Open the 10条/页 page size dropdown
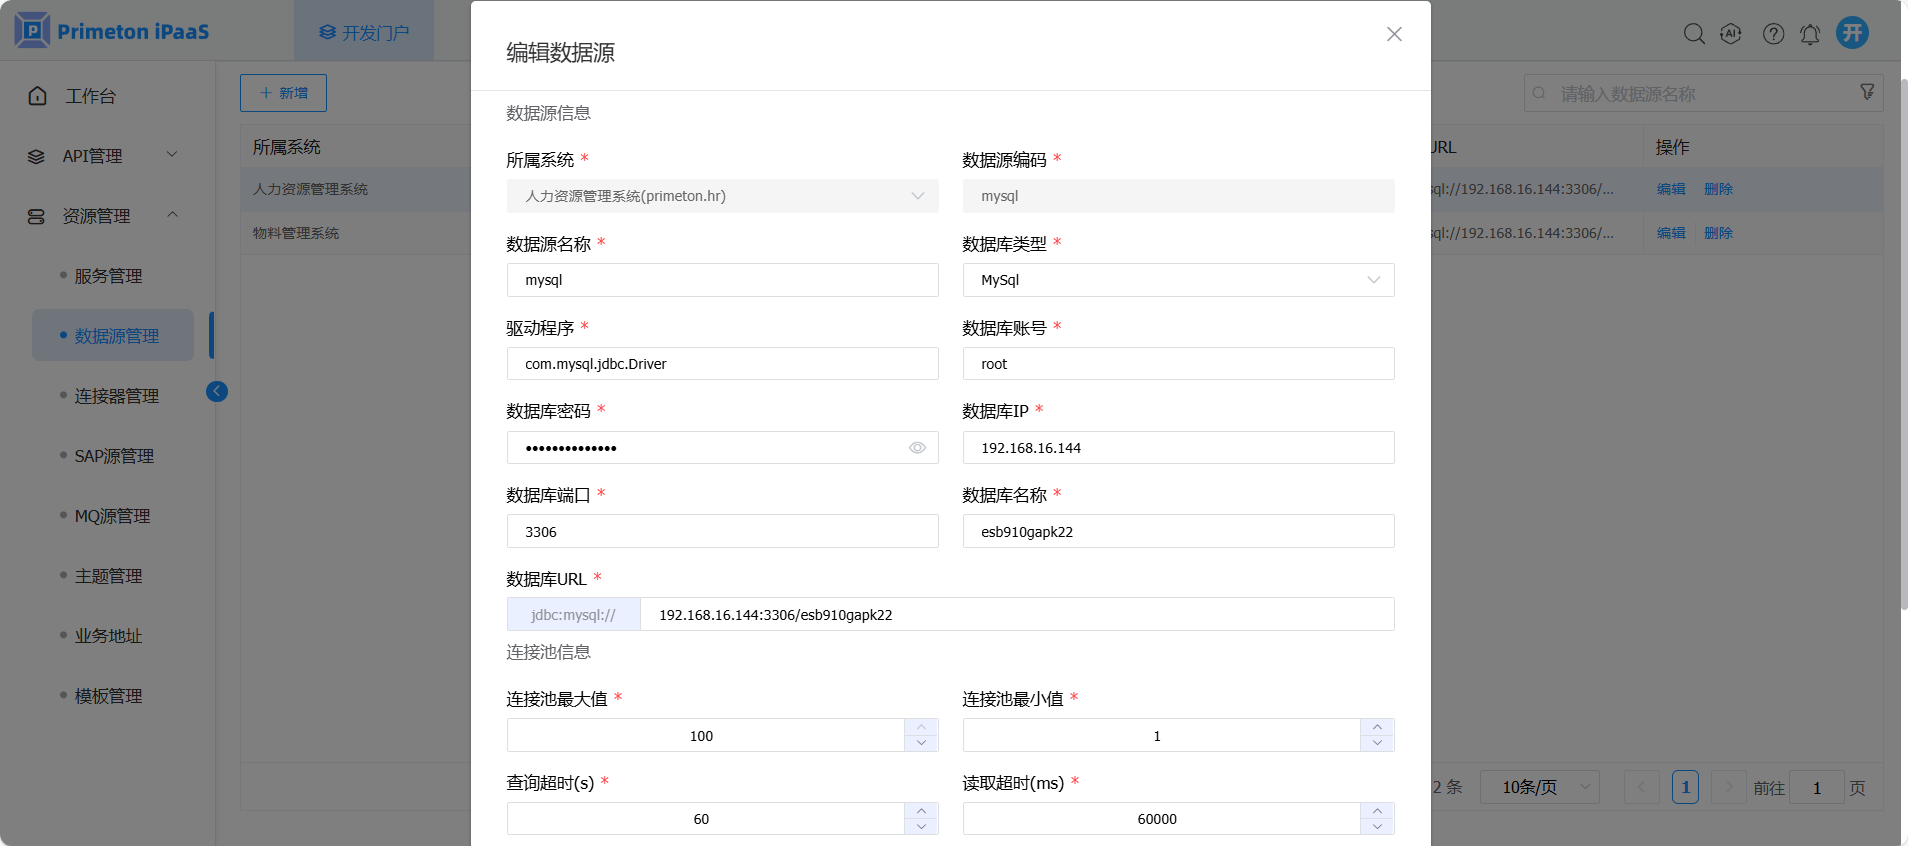The image size is (1908, 846). pos(1539,788)
